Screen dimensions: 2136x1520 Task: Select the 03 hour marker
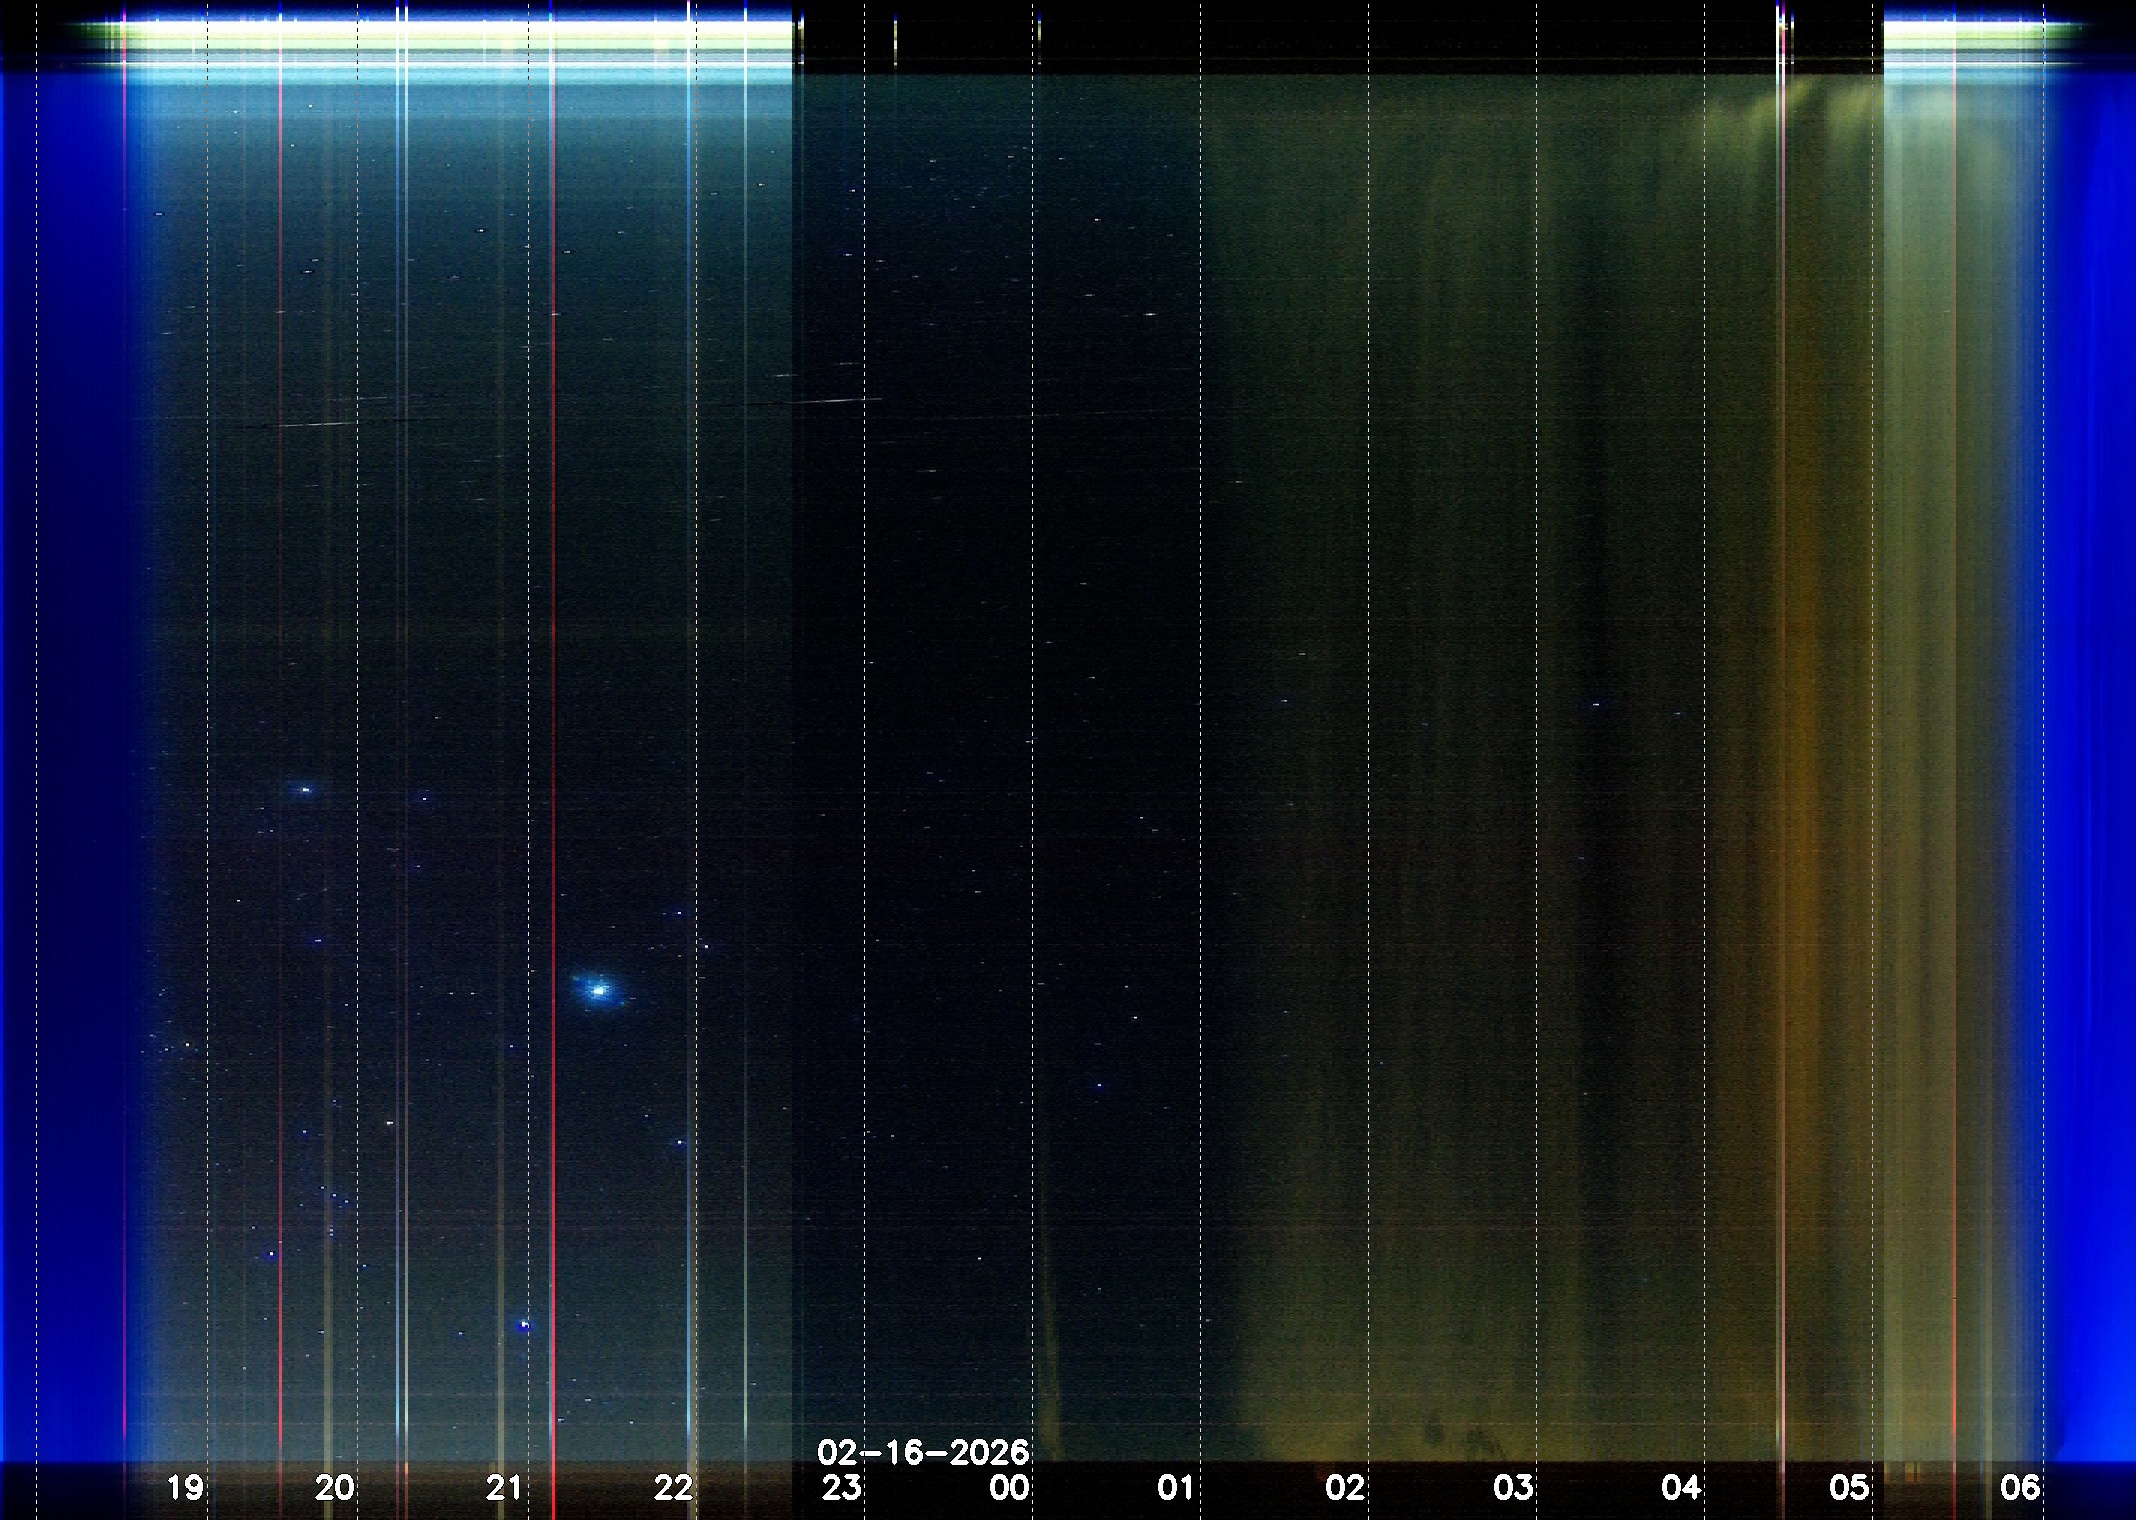coord(1513,1487)
